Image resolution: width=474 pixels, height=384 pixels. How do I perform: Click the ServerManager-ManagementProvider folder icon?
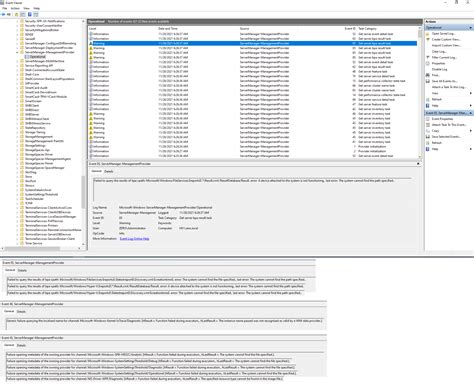[22, 52]
